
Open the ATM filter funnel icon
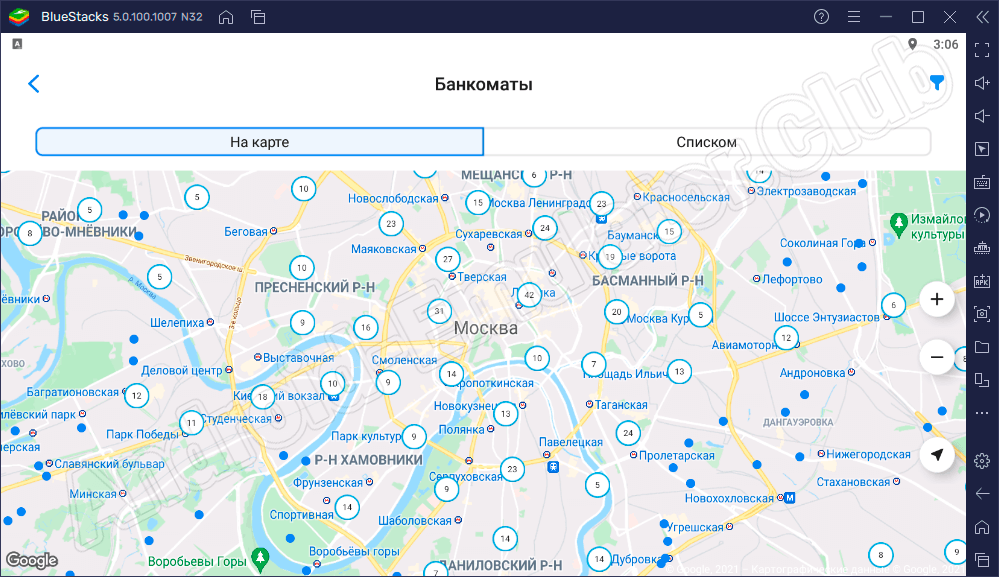(937, 83)
